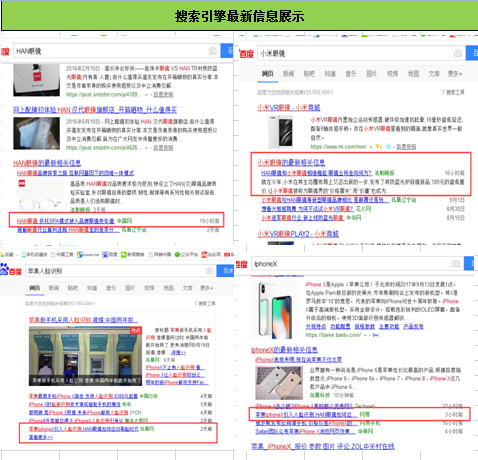Click Baidu logo beside IphoneX search box
This screenshot has width=478, height=460.
pos(242,264)
